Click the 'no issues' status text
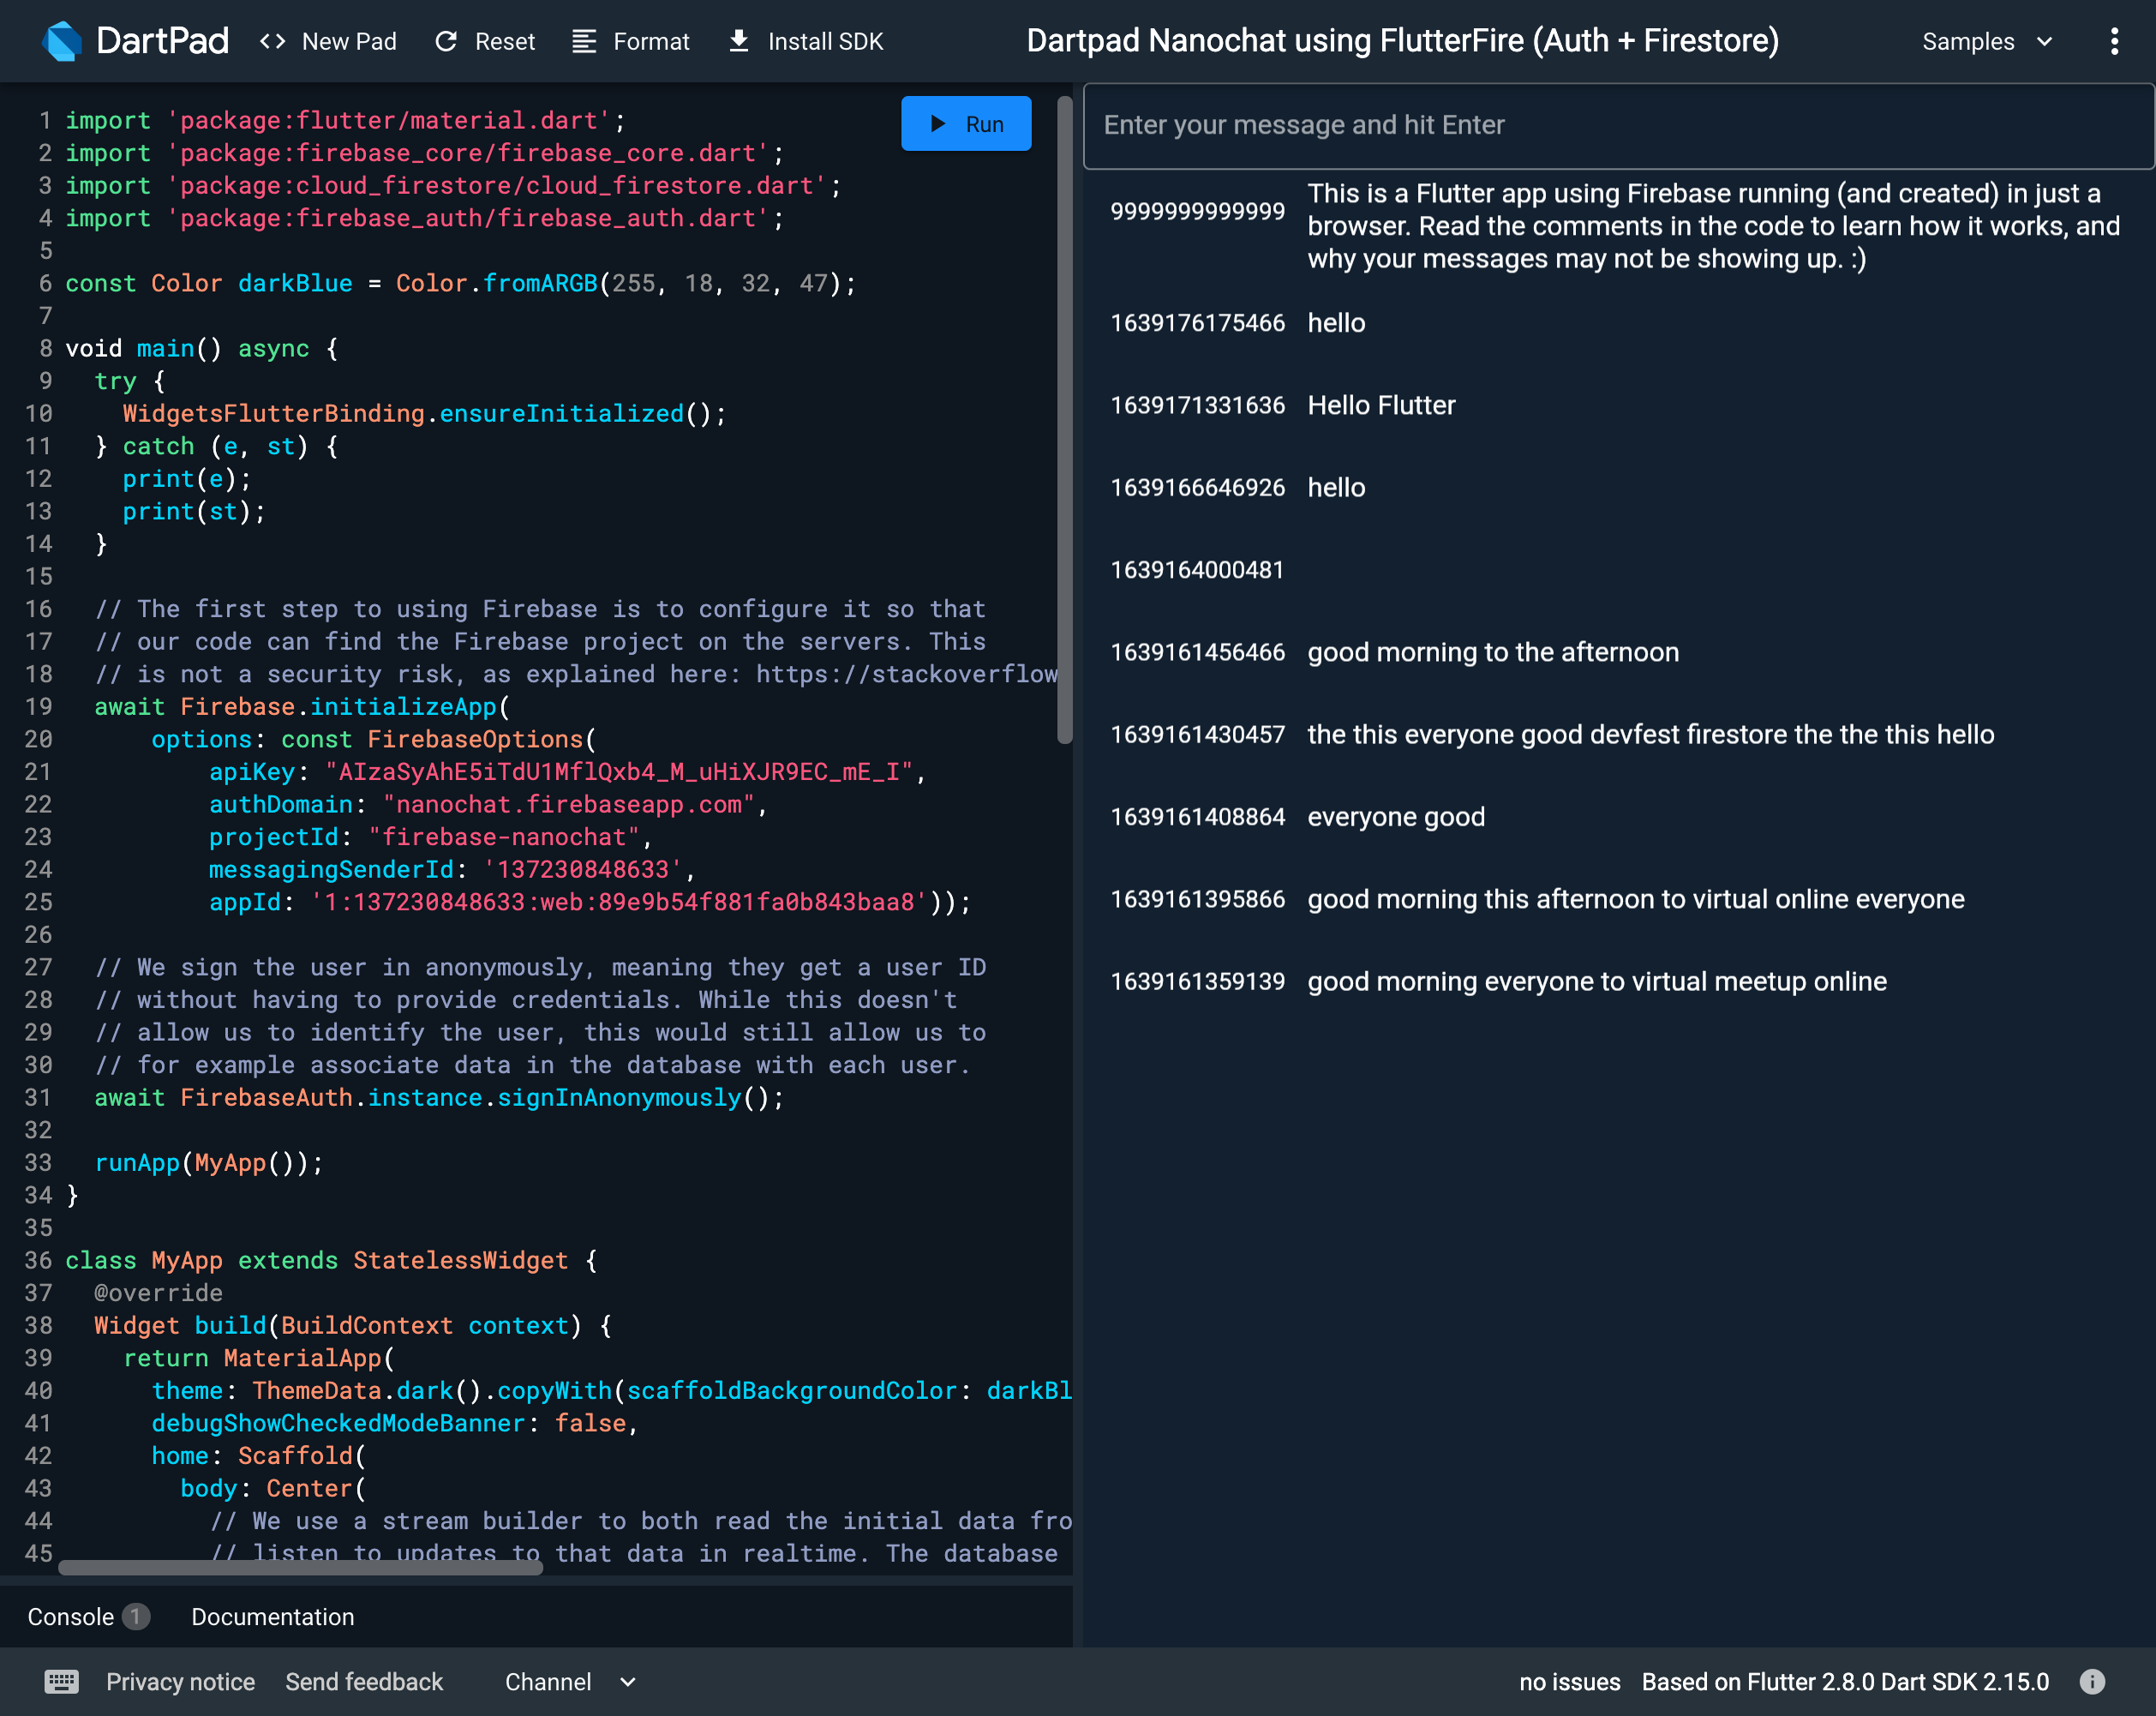The image size is (2156, 1716). click(1569, 1681)
